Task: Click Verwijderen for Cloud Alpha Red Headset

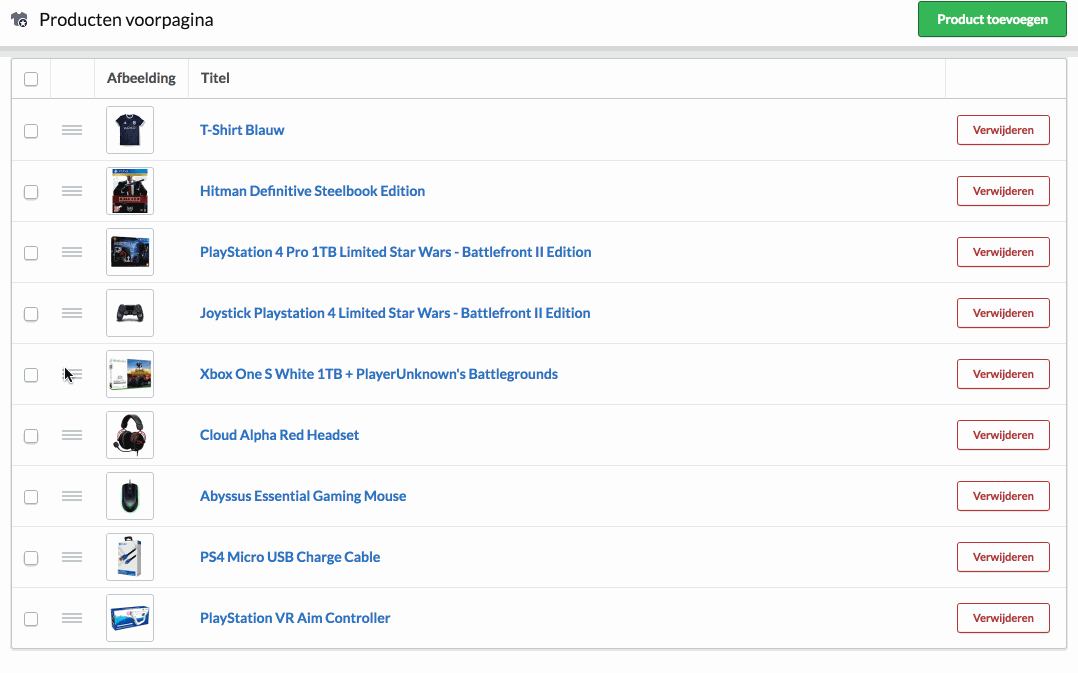Action: point(1003,435)
